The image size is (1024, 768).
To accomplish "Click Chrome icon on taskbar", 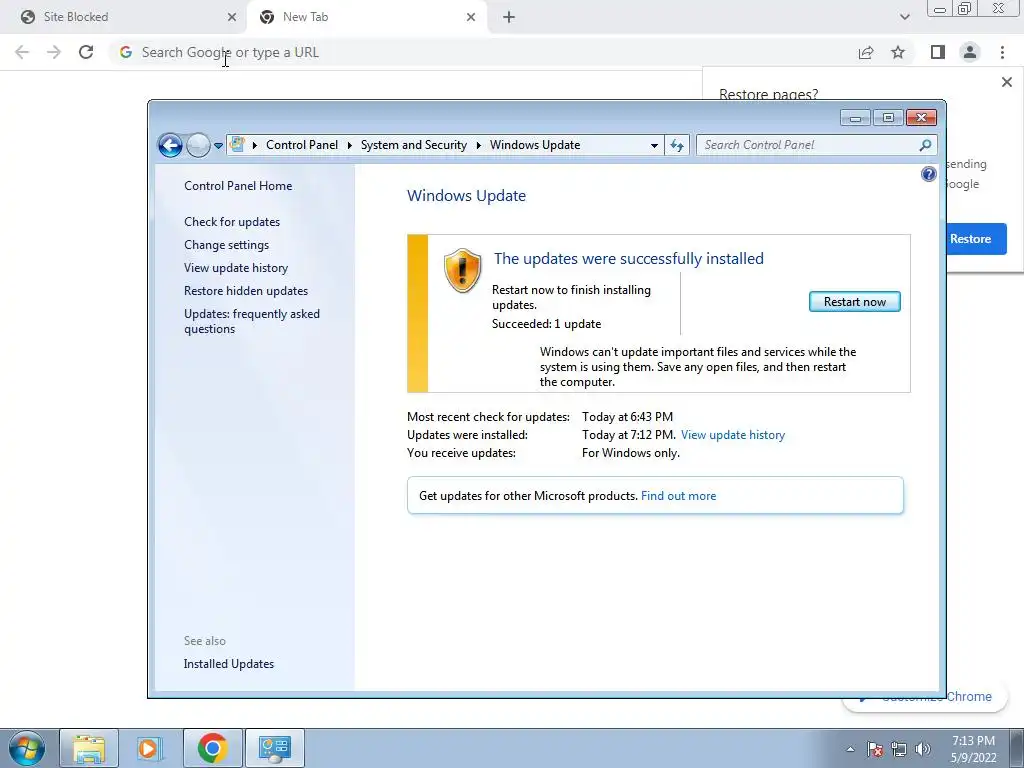I will tap(212, 748).
